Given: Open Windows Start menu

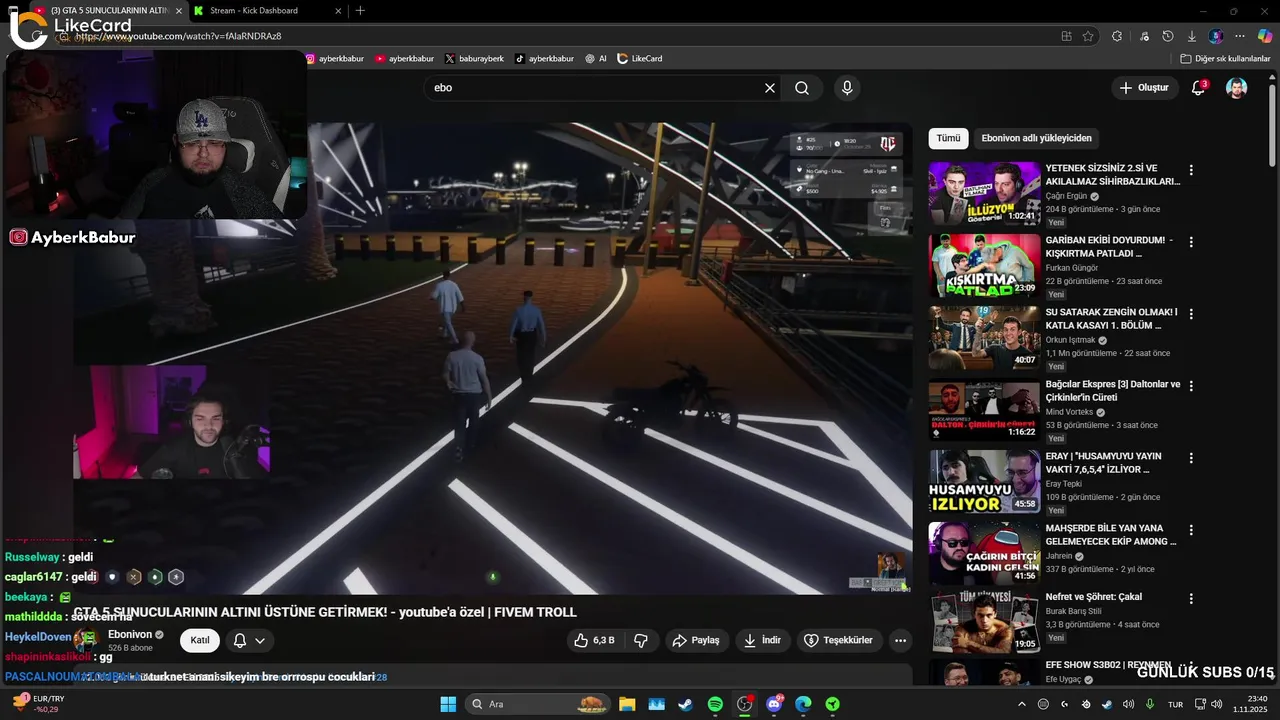Looking at the screenshot, I should click(448, 704).
